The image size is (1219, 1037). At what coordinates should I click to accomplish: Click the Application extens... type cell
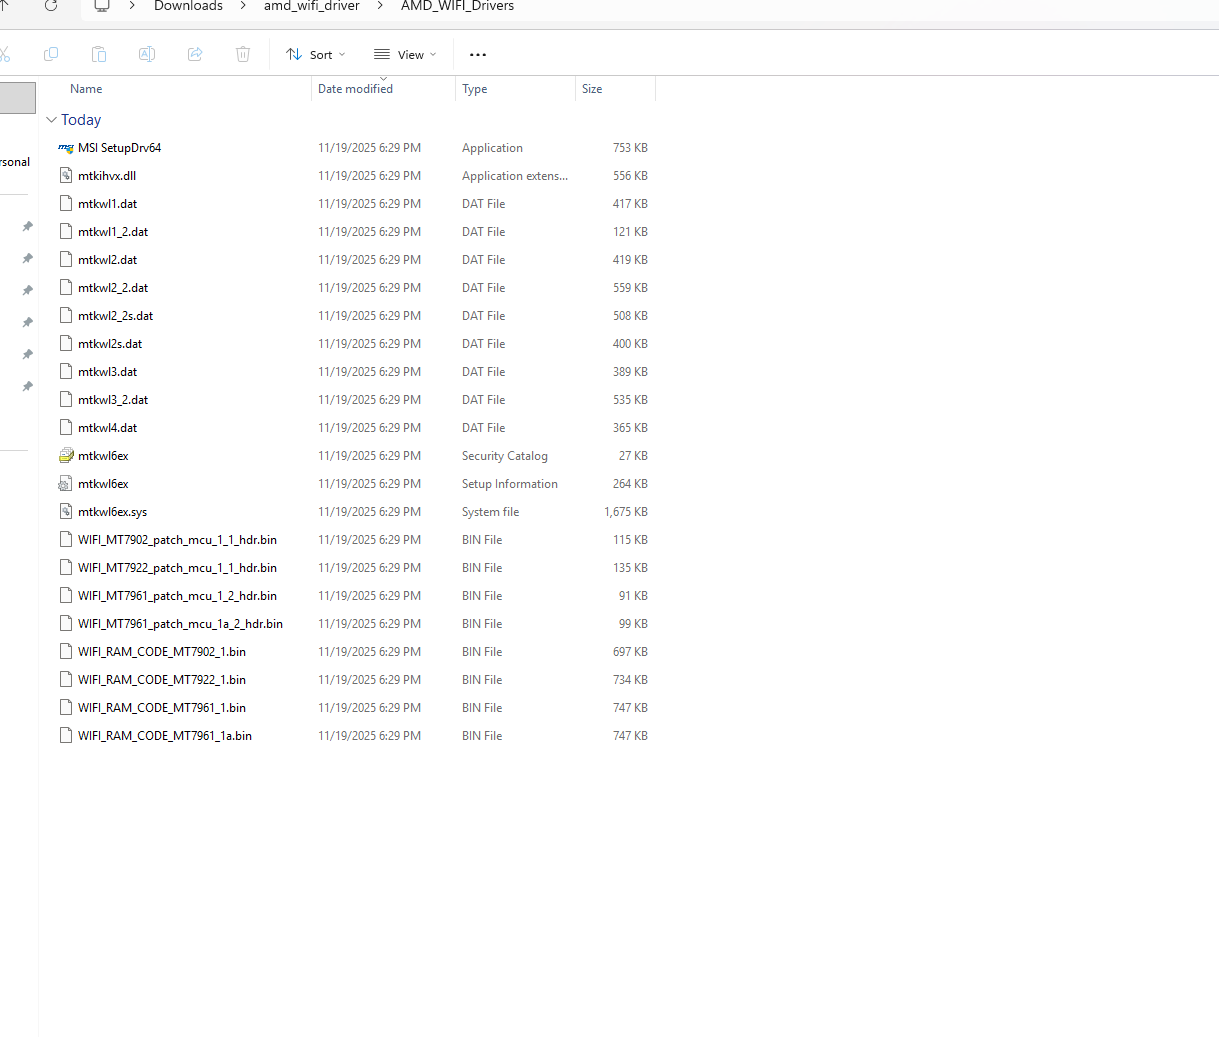[x=515, y=176]
